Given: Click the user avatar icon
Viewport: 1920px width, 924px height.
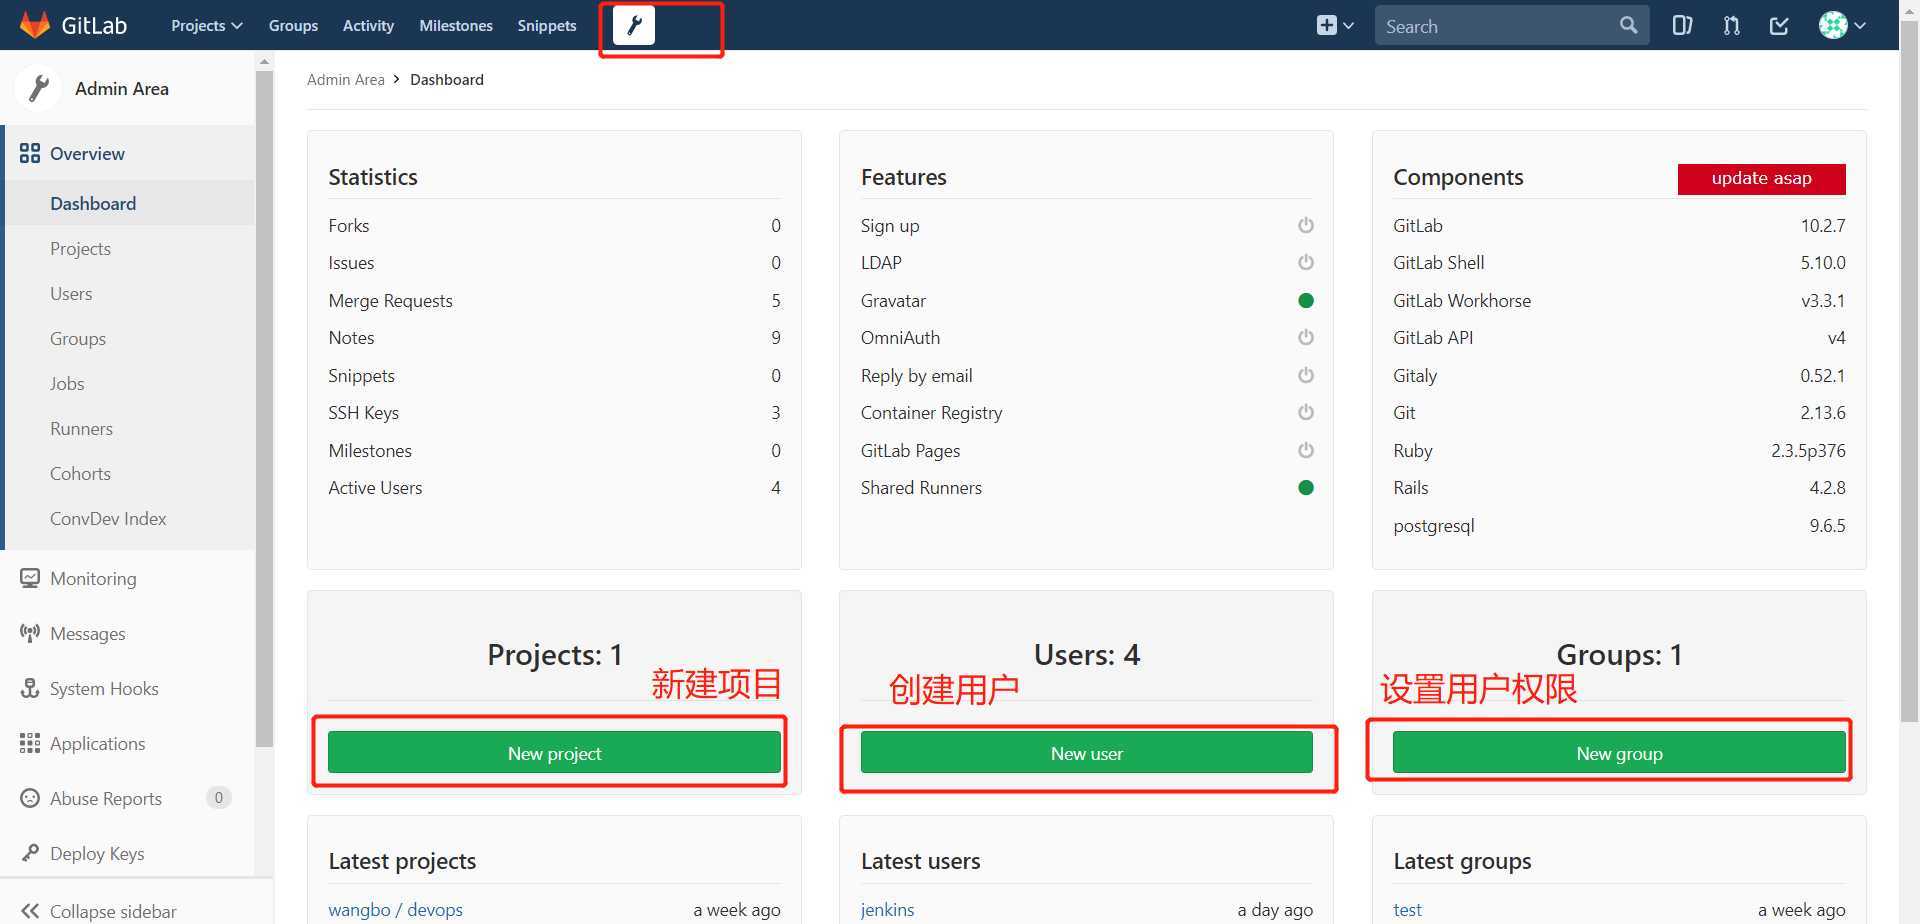Looking at the screenshot, I should 1833,26.
